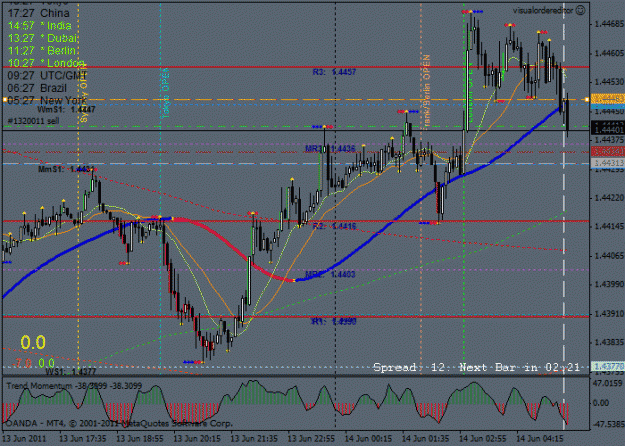Select the '17:27 China' clock row

39,13
